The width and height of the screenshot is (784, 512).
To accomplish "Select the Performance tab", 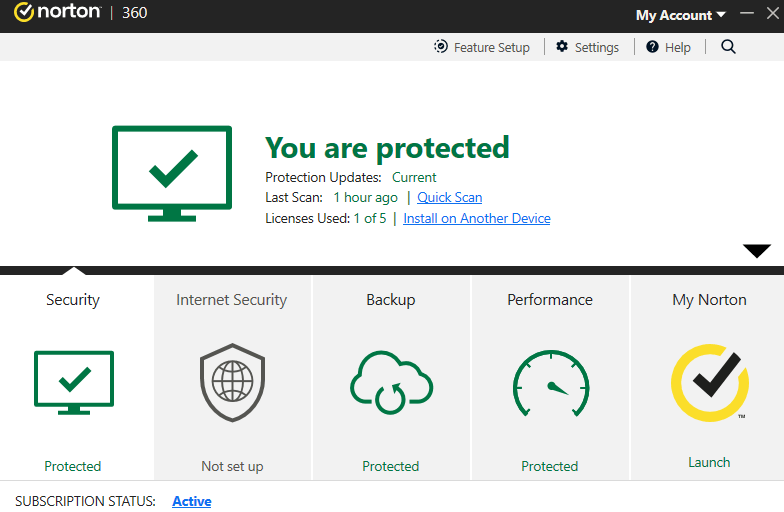I will (x=550, y=378).
